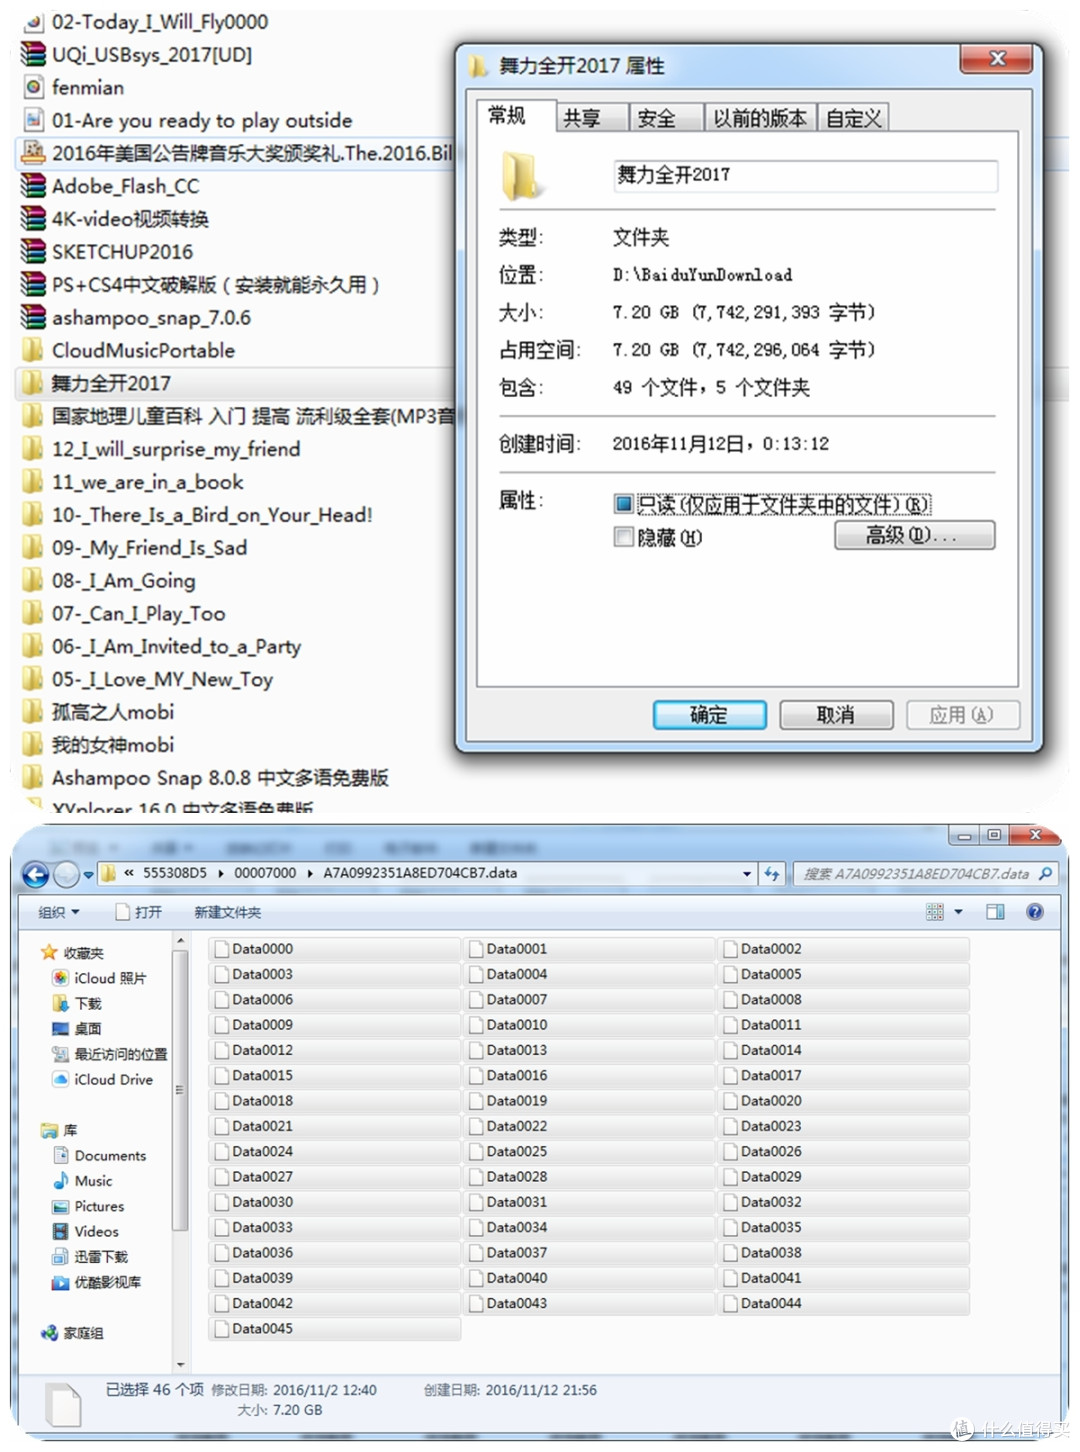Enable the 隐藏 hidden checkbox
This screenshot has width=1080, height=1452.
click(623, 537)
